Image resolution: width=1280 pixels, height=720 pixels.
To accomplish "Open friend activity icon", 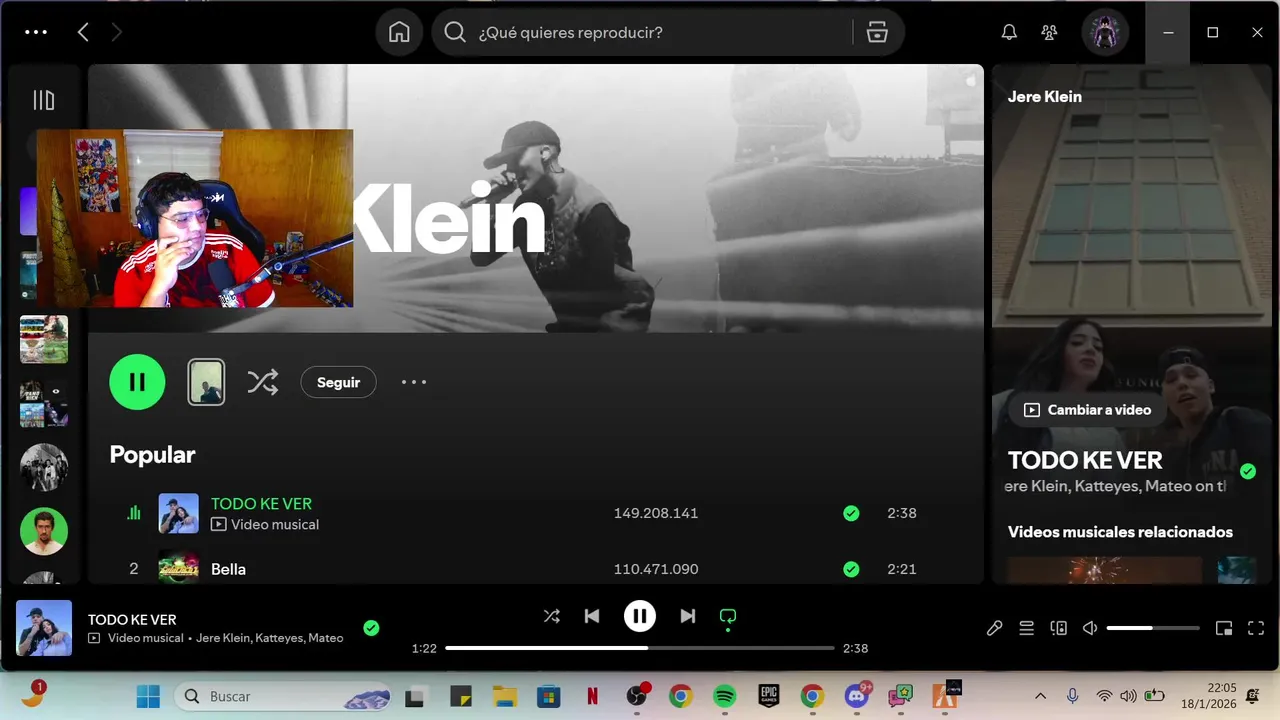I will coord(1049,32).
